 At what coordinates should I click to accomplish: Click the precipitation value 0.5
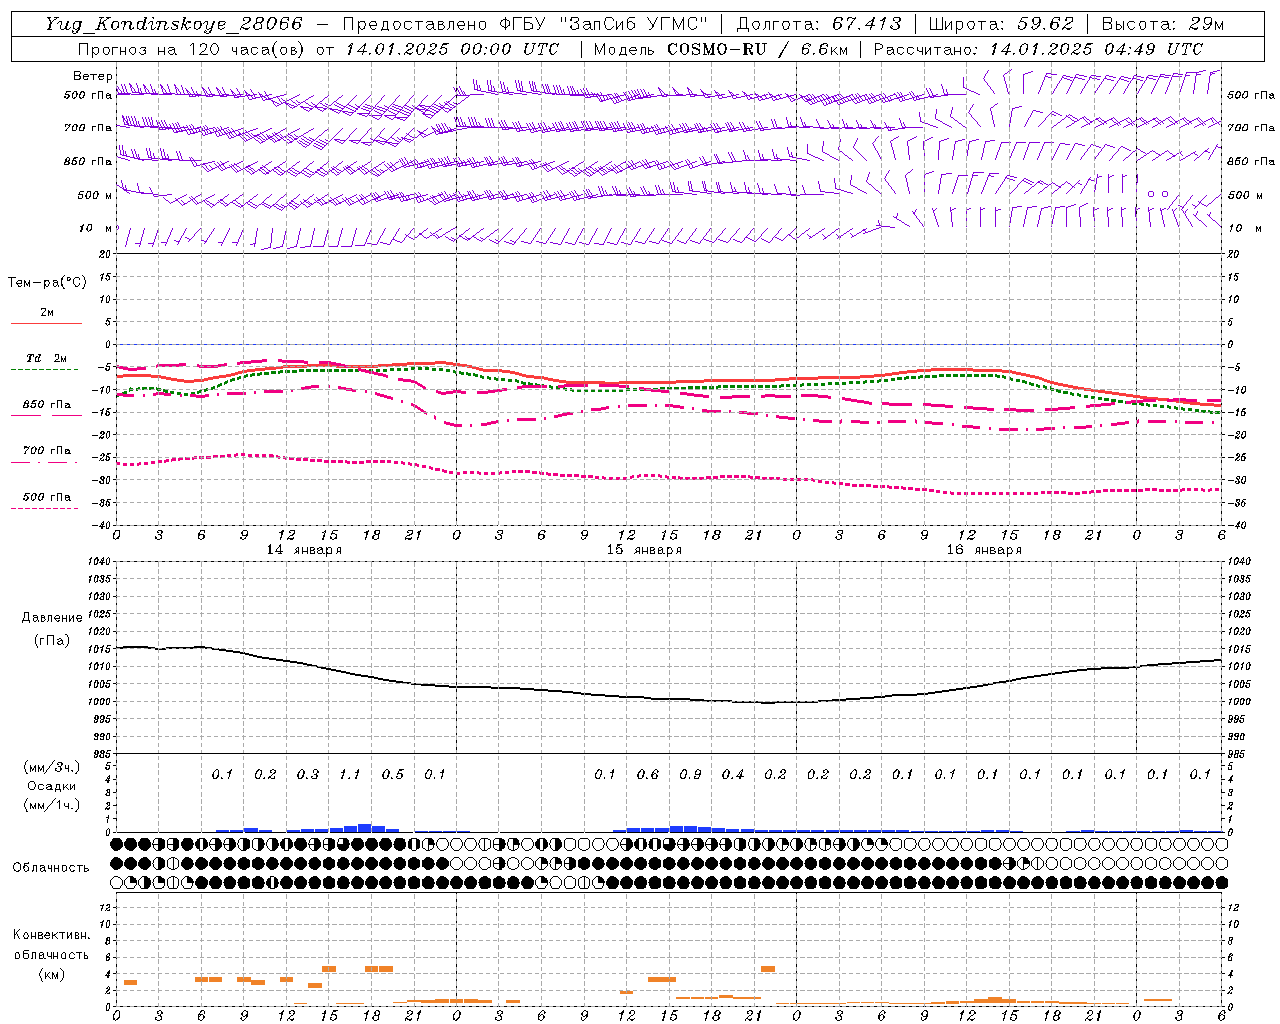[393, 774]
